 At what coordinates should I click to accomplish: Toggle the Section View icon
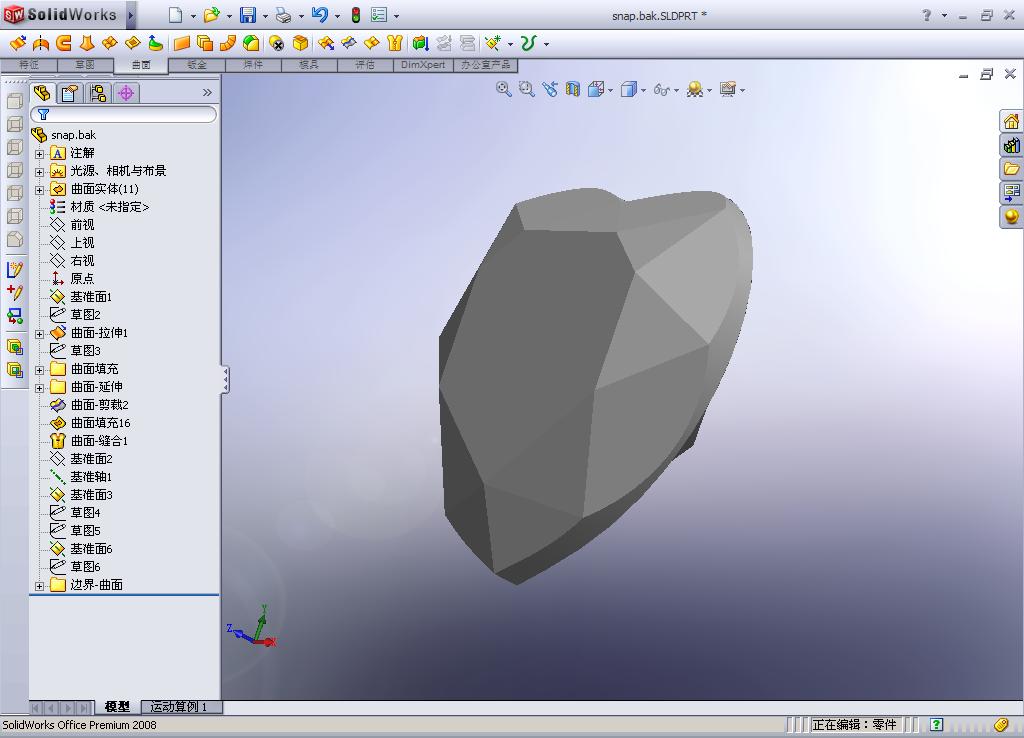tap(573, 89)
